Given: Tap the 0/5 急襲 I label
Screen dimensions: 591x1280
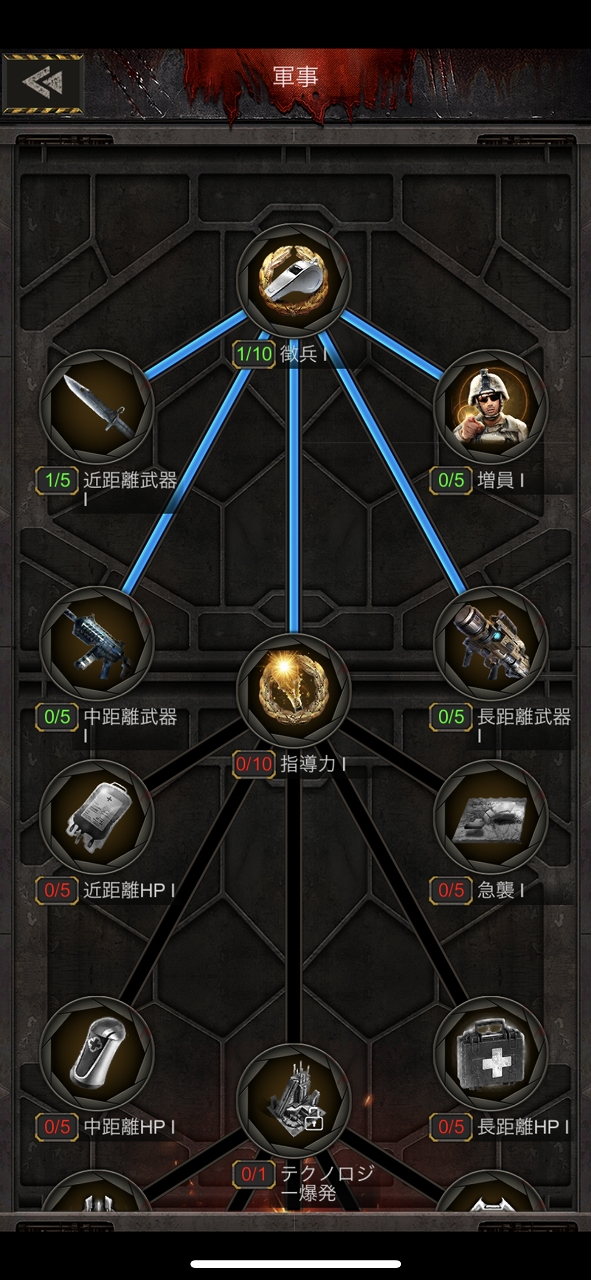Looking at the screenshot, I should point(478,889).
